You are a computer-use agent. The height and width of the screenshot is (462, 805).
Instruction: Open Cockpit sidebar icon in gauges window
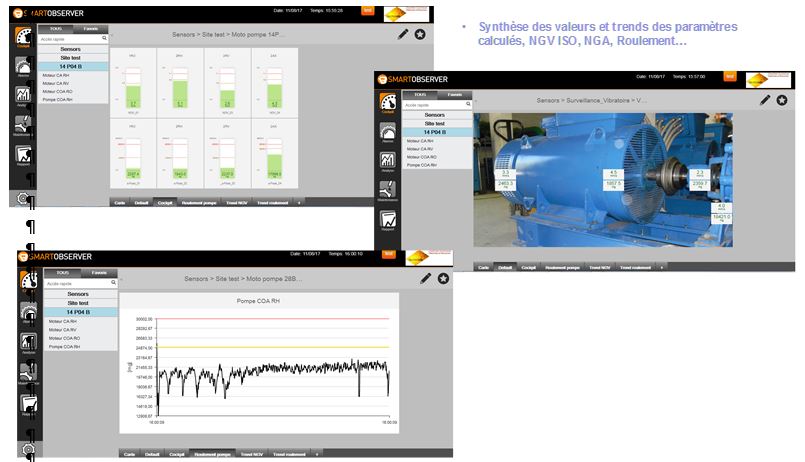tap(23, 37)
